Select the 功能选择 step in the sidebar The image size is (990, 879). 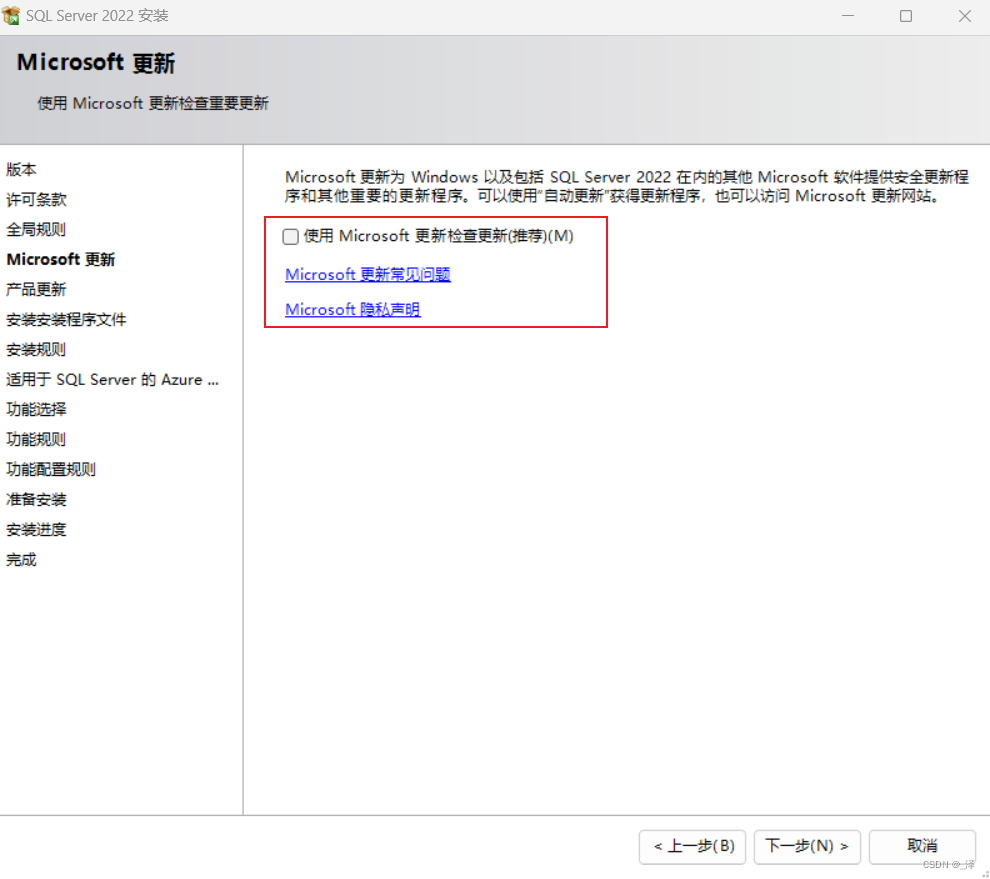(36, 409)
